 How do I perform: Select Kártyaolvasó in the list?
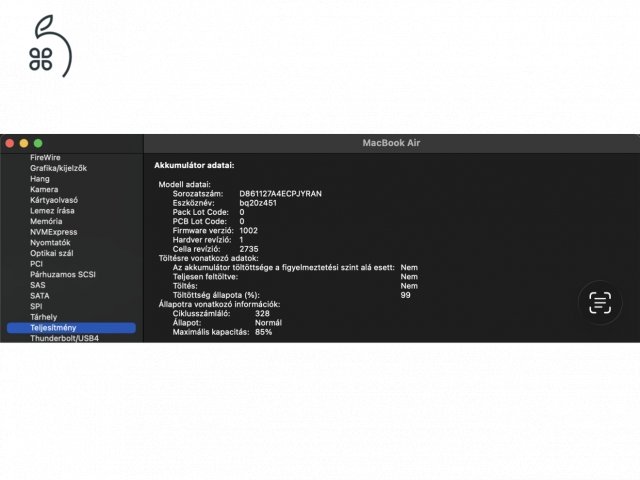[54, 200]
